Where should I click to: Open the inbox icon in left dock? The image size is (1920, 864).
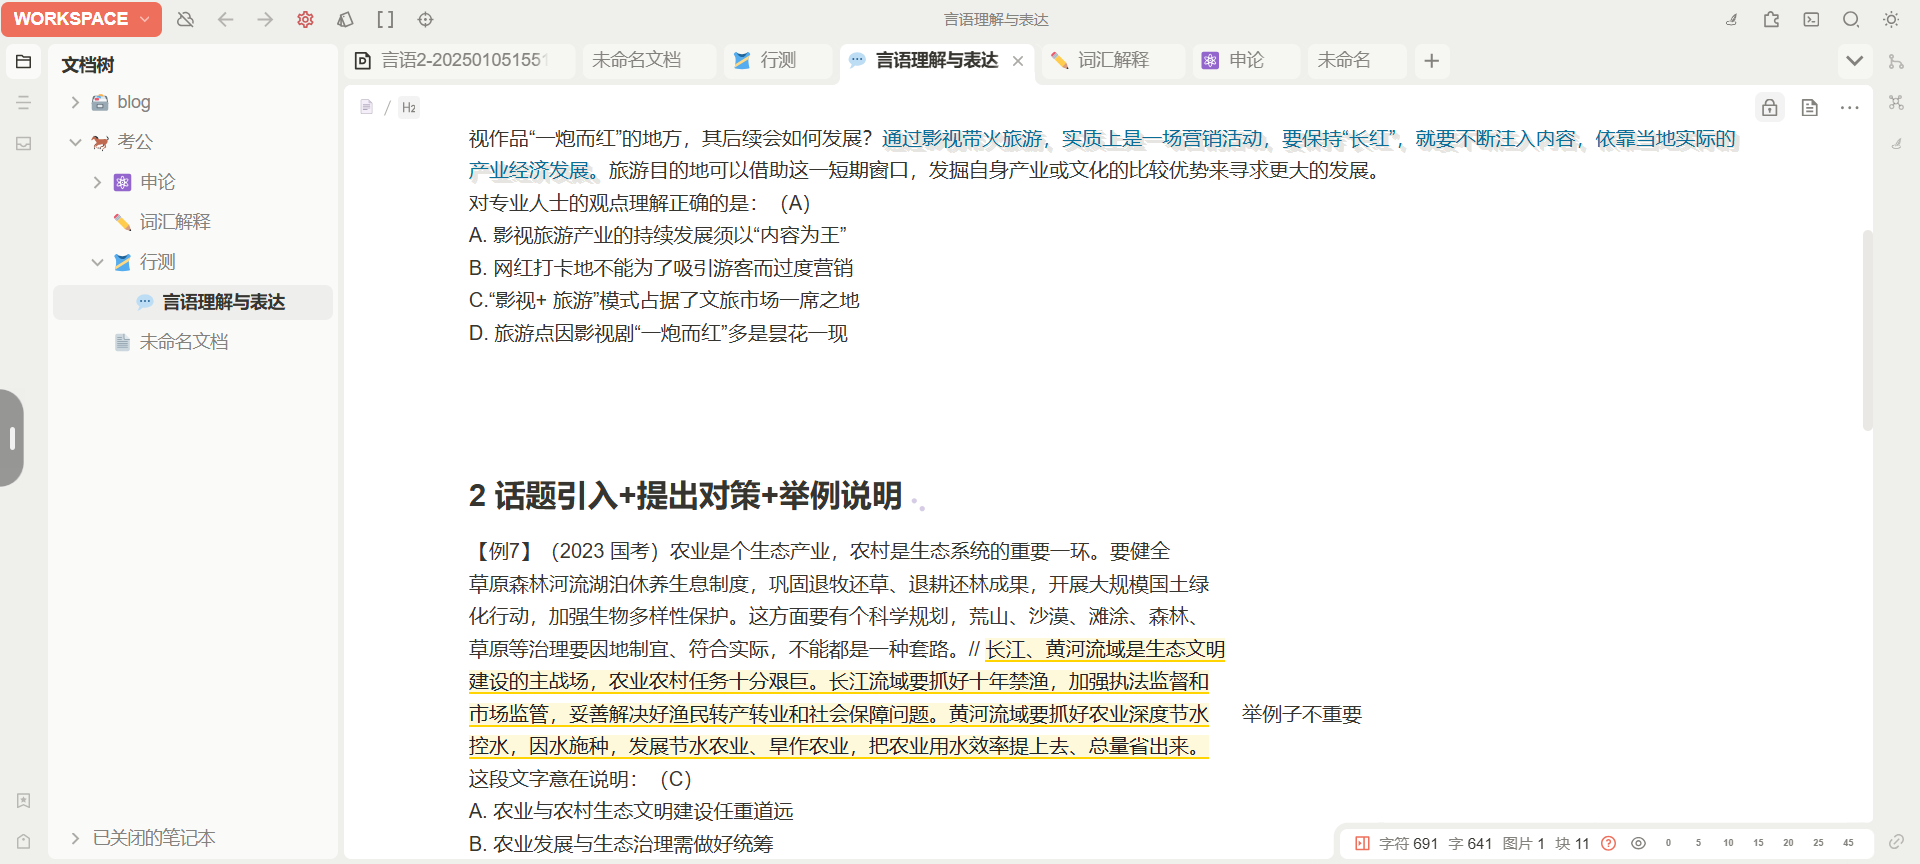tap(24, 143)
